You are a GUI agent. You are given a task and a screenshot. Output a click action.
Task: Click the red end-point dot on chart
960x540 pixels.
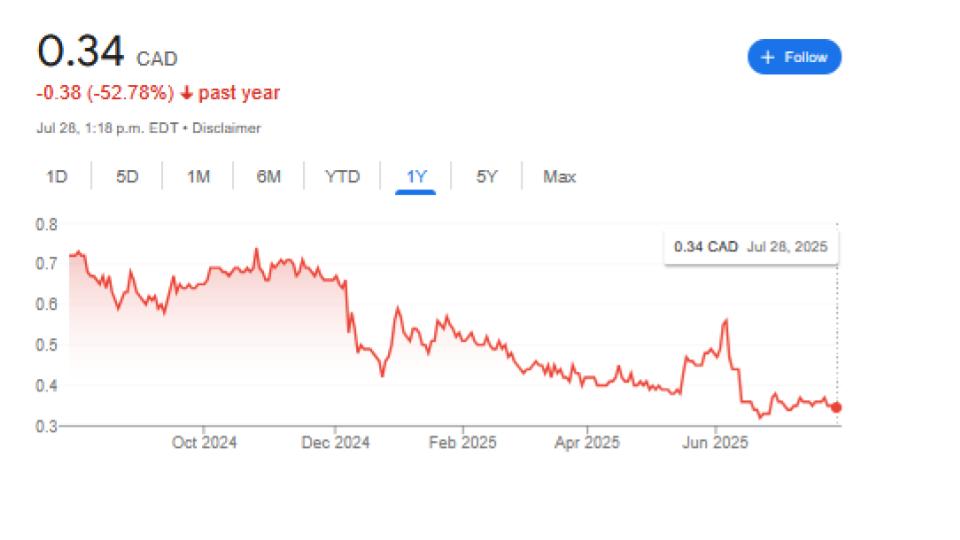coord(836,407)
